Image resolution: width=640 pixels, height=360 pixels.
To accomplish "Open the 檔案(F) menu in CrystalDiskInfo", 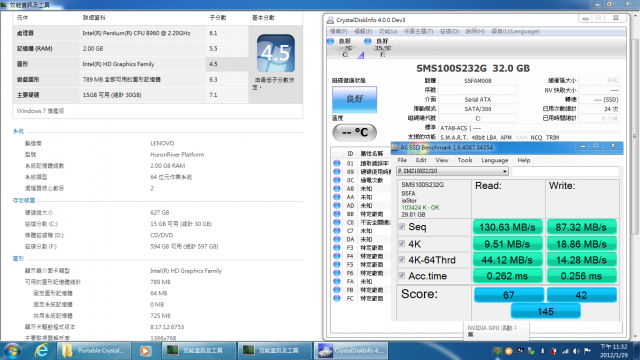I will (338, 31).
